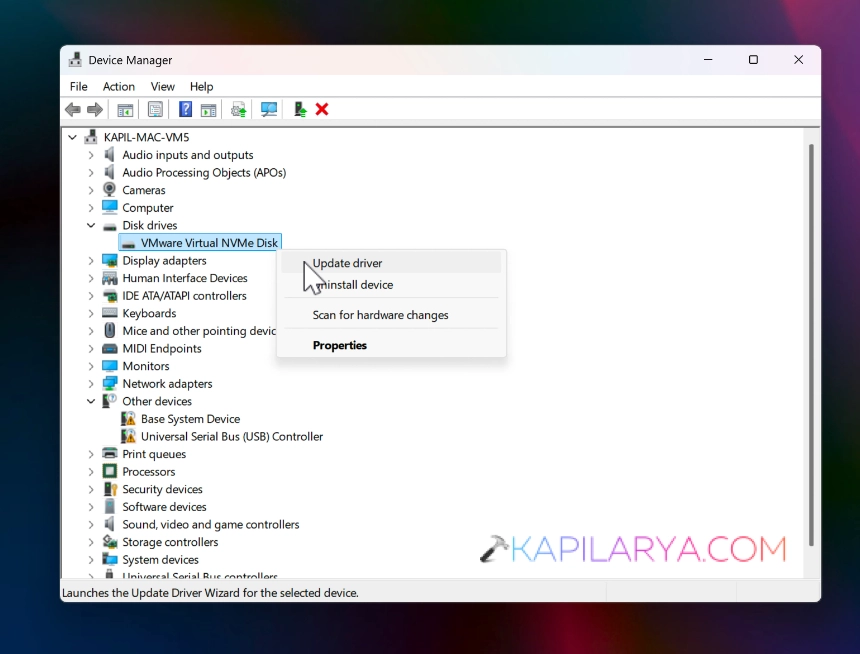This screenshot has height=654, width=860.
Task: Expand the Display adapters category
Action: [x=91, y=261]
